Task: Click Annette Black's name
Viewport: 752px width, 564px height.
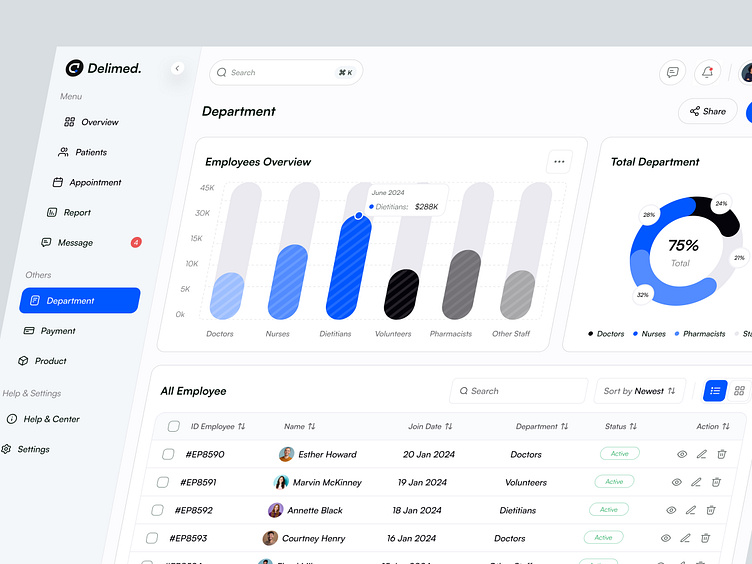Action: click(315, 511)
